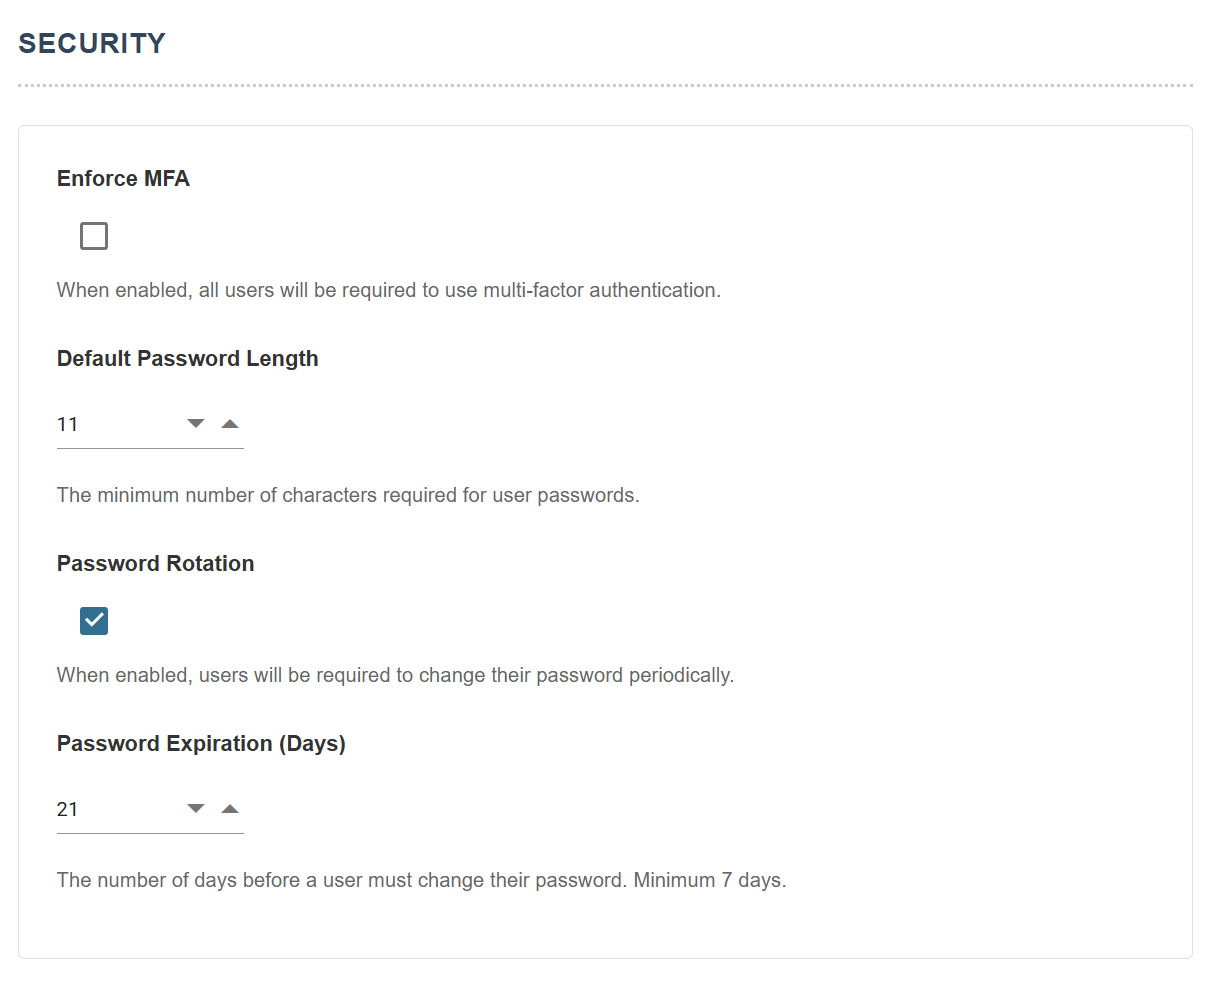
Task: Uncheck the Password Rotation checkbox
Action: (94, 621)
